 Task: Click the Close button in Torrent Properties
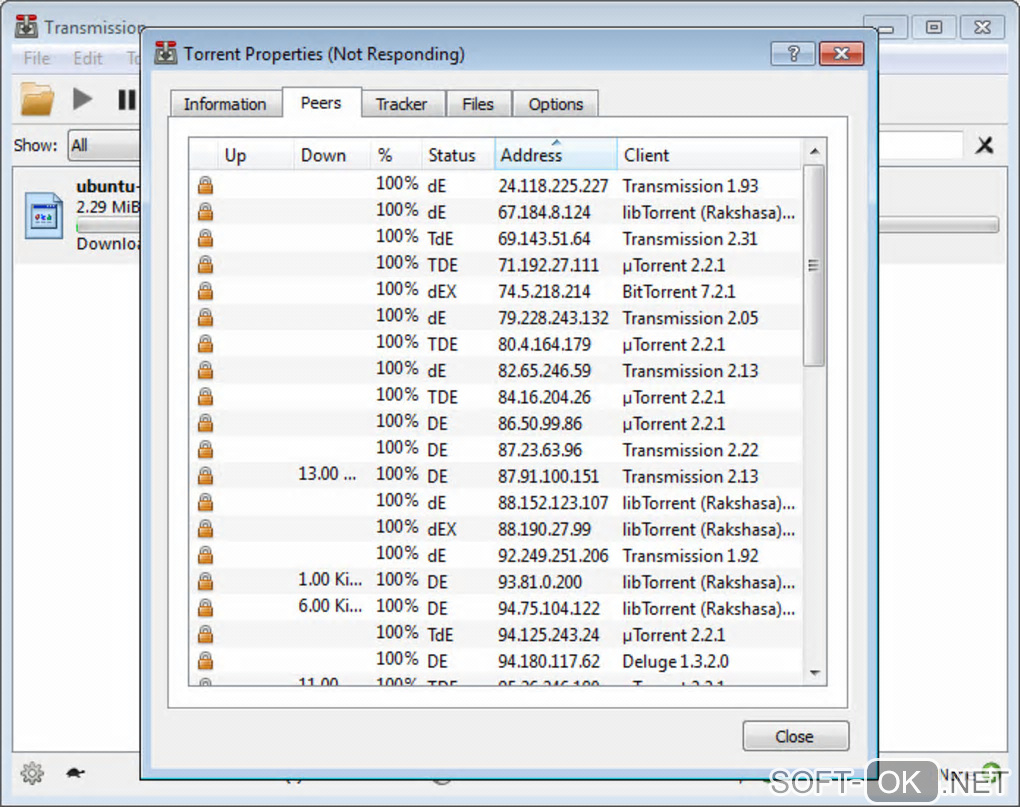[795, 736]
